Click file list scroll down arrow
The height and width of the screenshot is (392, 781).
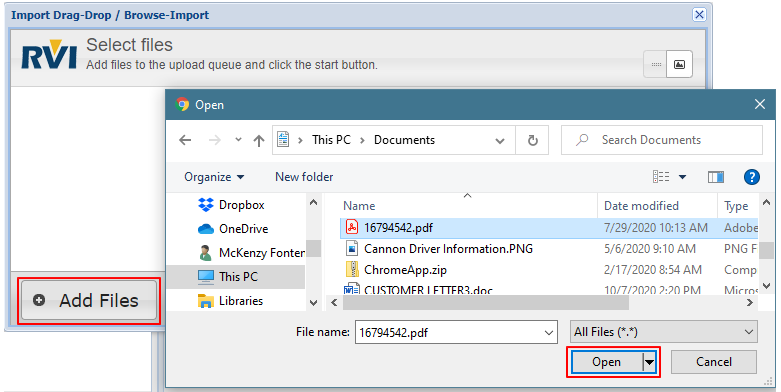point(767,286)
